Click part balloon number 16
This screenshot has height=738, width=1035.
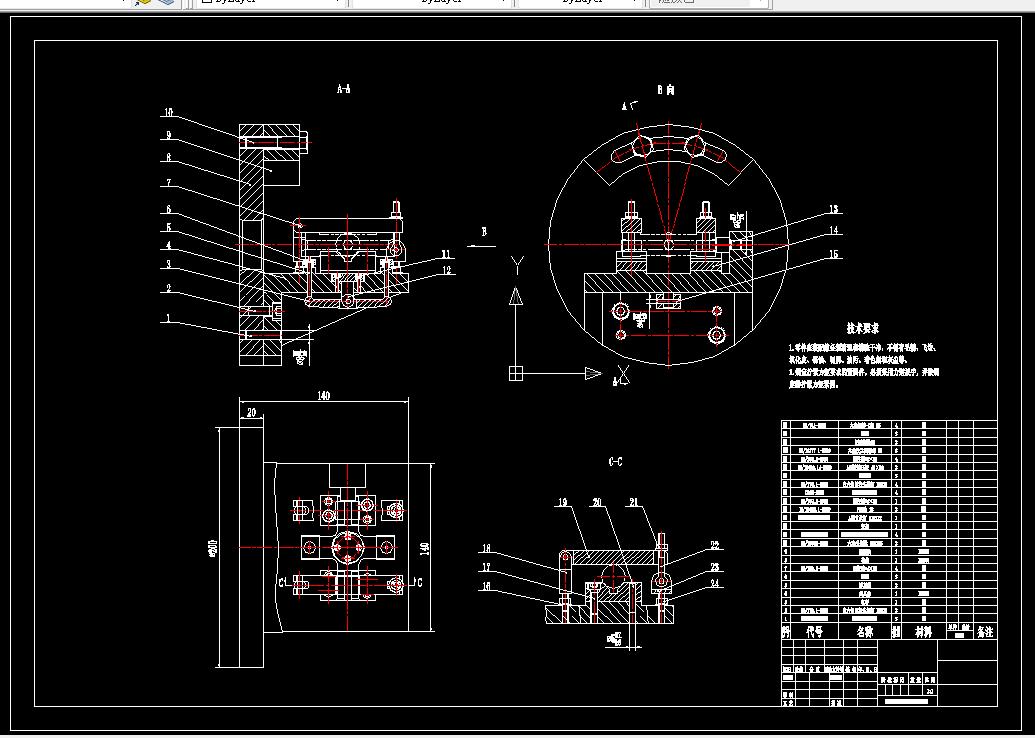[485, 586]
